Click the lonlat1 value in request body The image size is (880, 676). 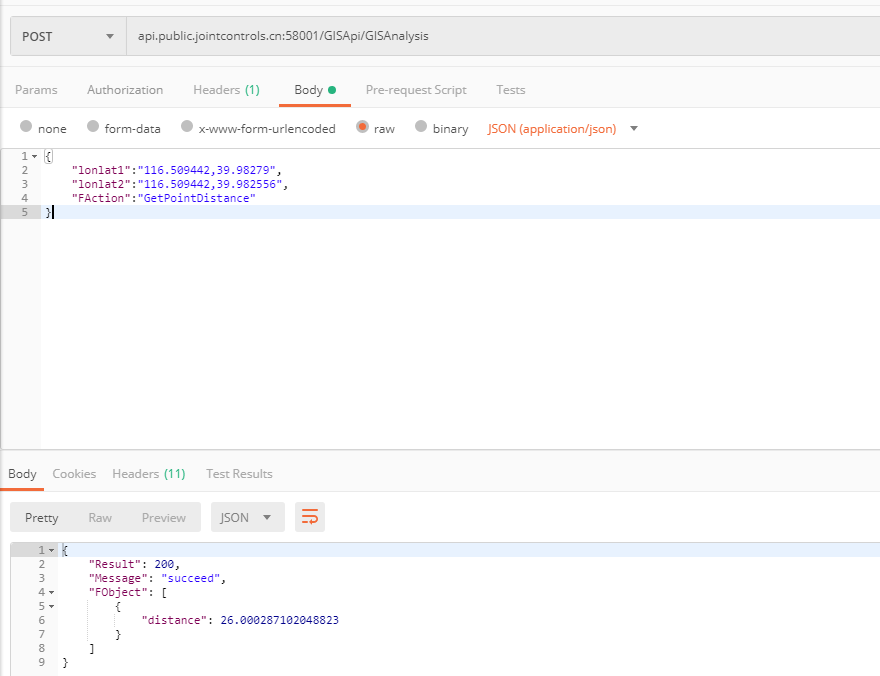coord(207,170)
